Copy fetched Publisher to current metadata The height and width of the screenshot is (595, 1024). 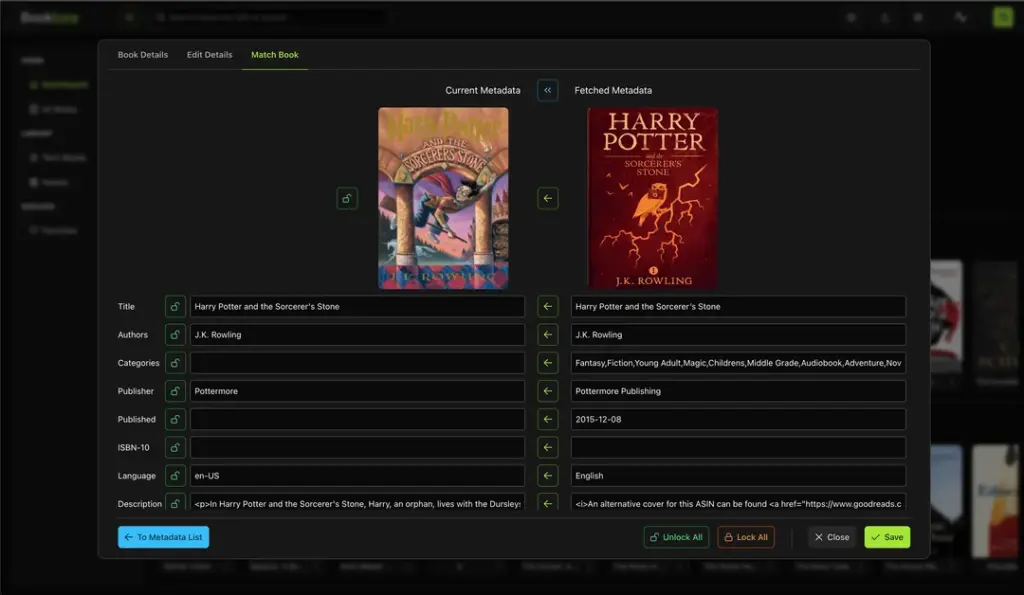[x=547, y=391]
